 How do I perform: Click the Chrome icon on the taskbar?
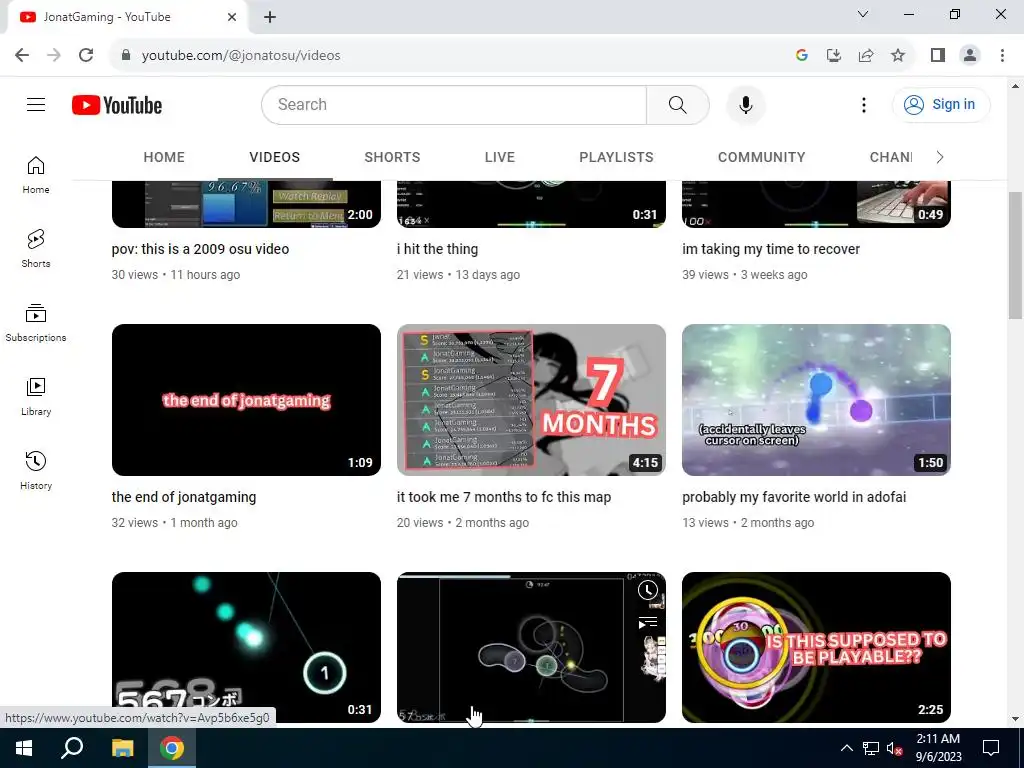(x=172, y=748)
